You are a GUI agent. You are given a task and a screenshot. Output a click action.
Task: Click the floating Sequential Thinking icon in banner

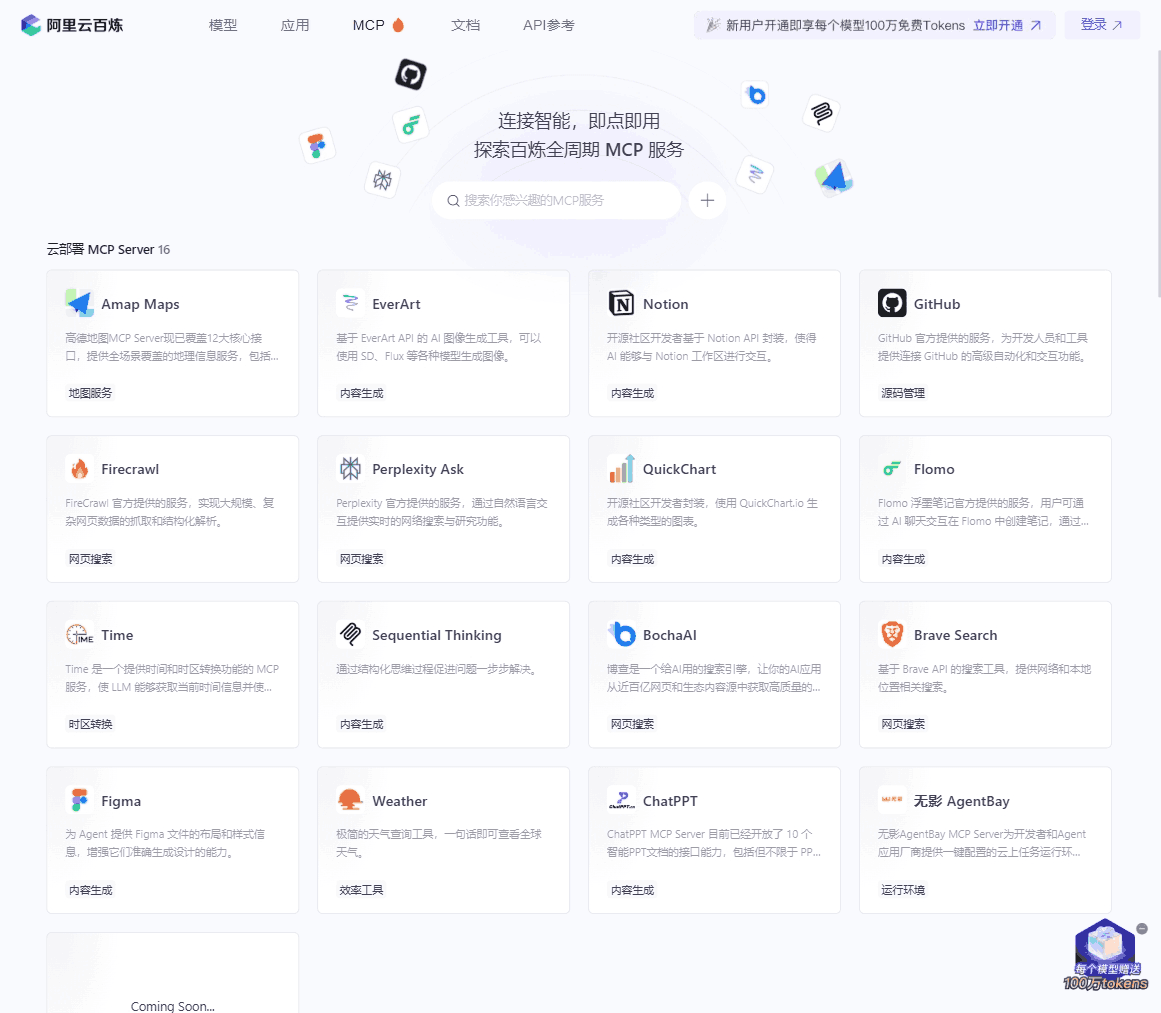click(821, 113)
